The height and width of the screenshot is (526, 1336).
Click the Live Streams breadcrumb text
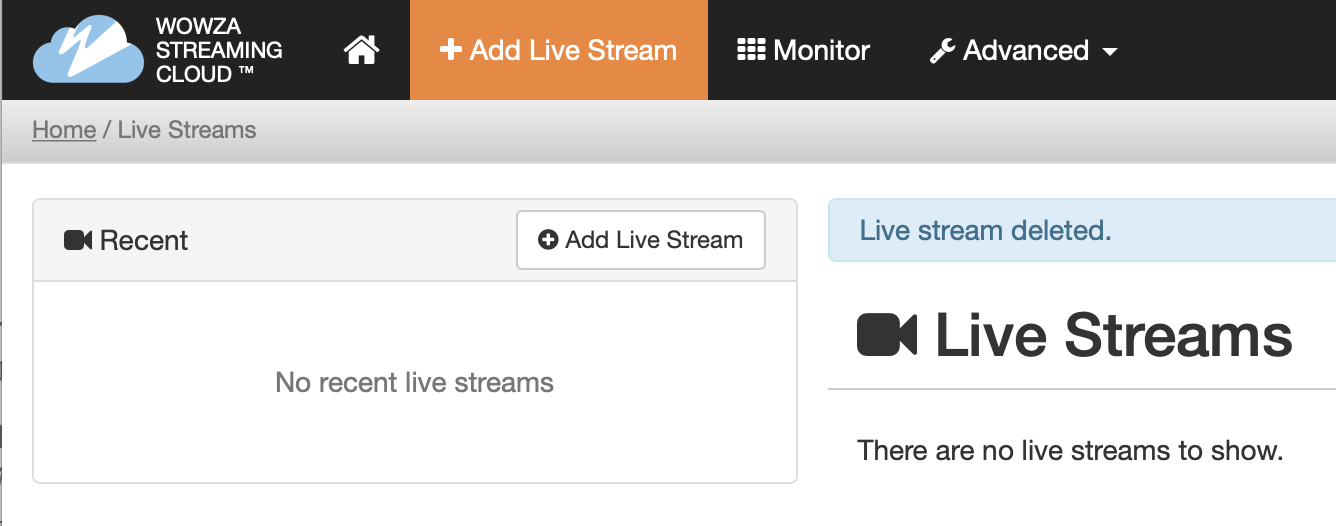pyautogui.click(x=187, y=130)
